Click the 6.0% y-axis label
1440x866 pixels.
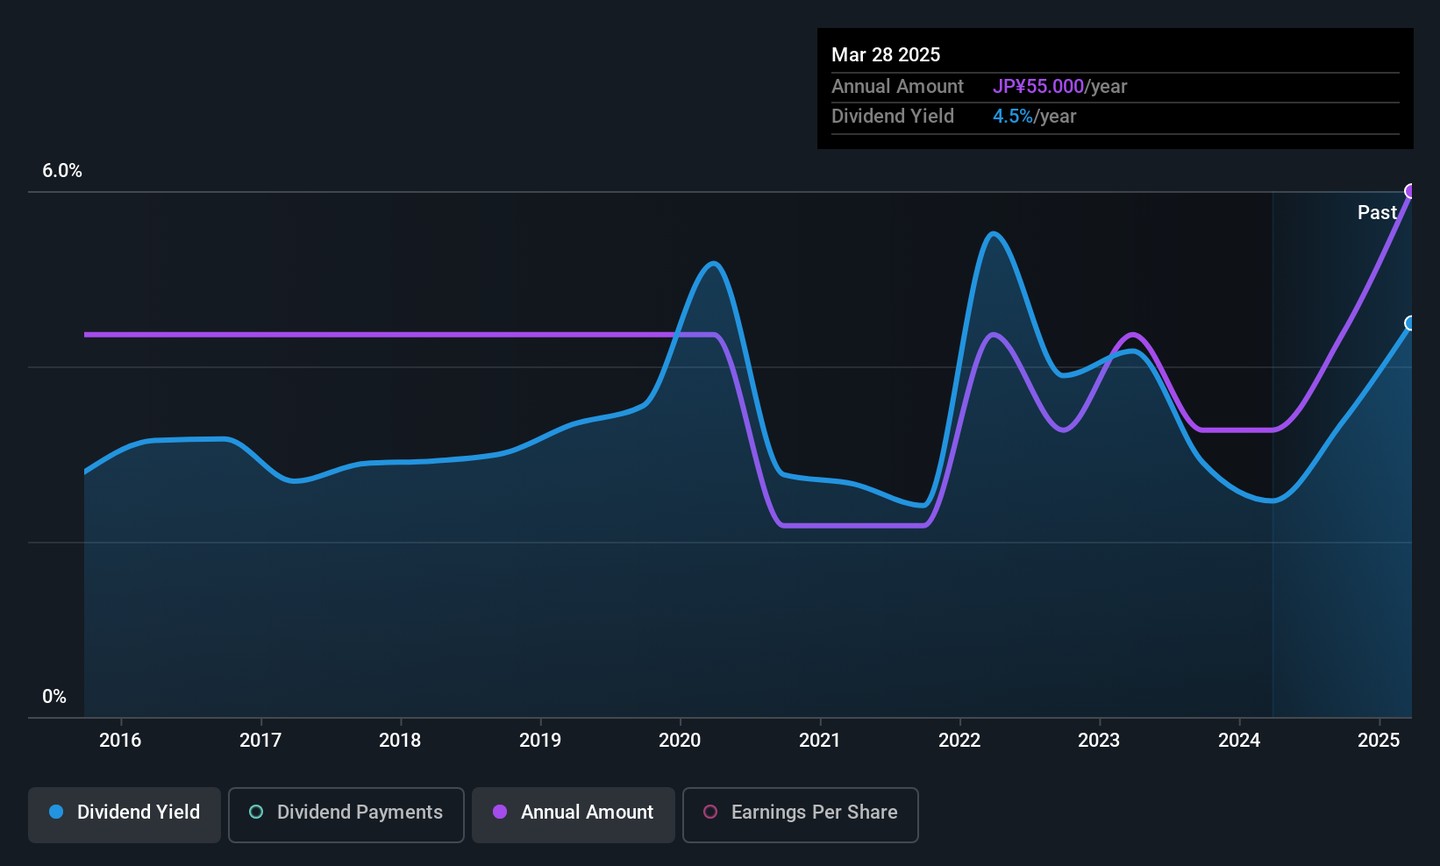pos(62,171)
